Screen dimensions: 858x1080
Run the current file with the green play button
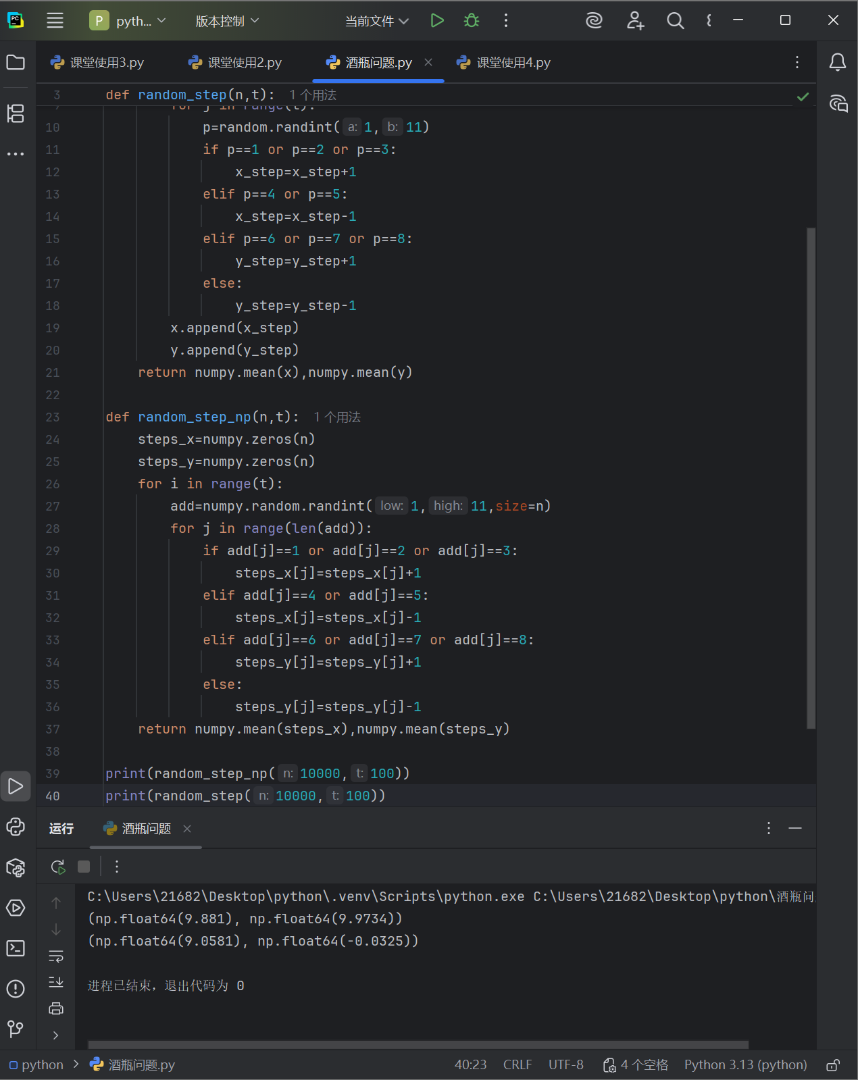437,21
